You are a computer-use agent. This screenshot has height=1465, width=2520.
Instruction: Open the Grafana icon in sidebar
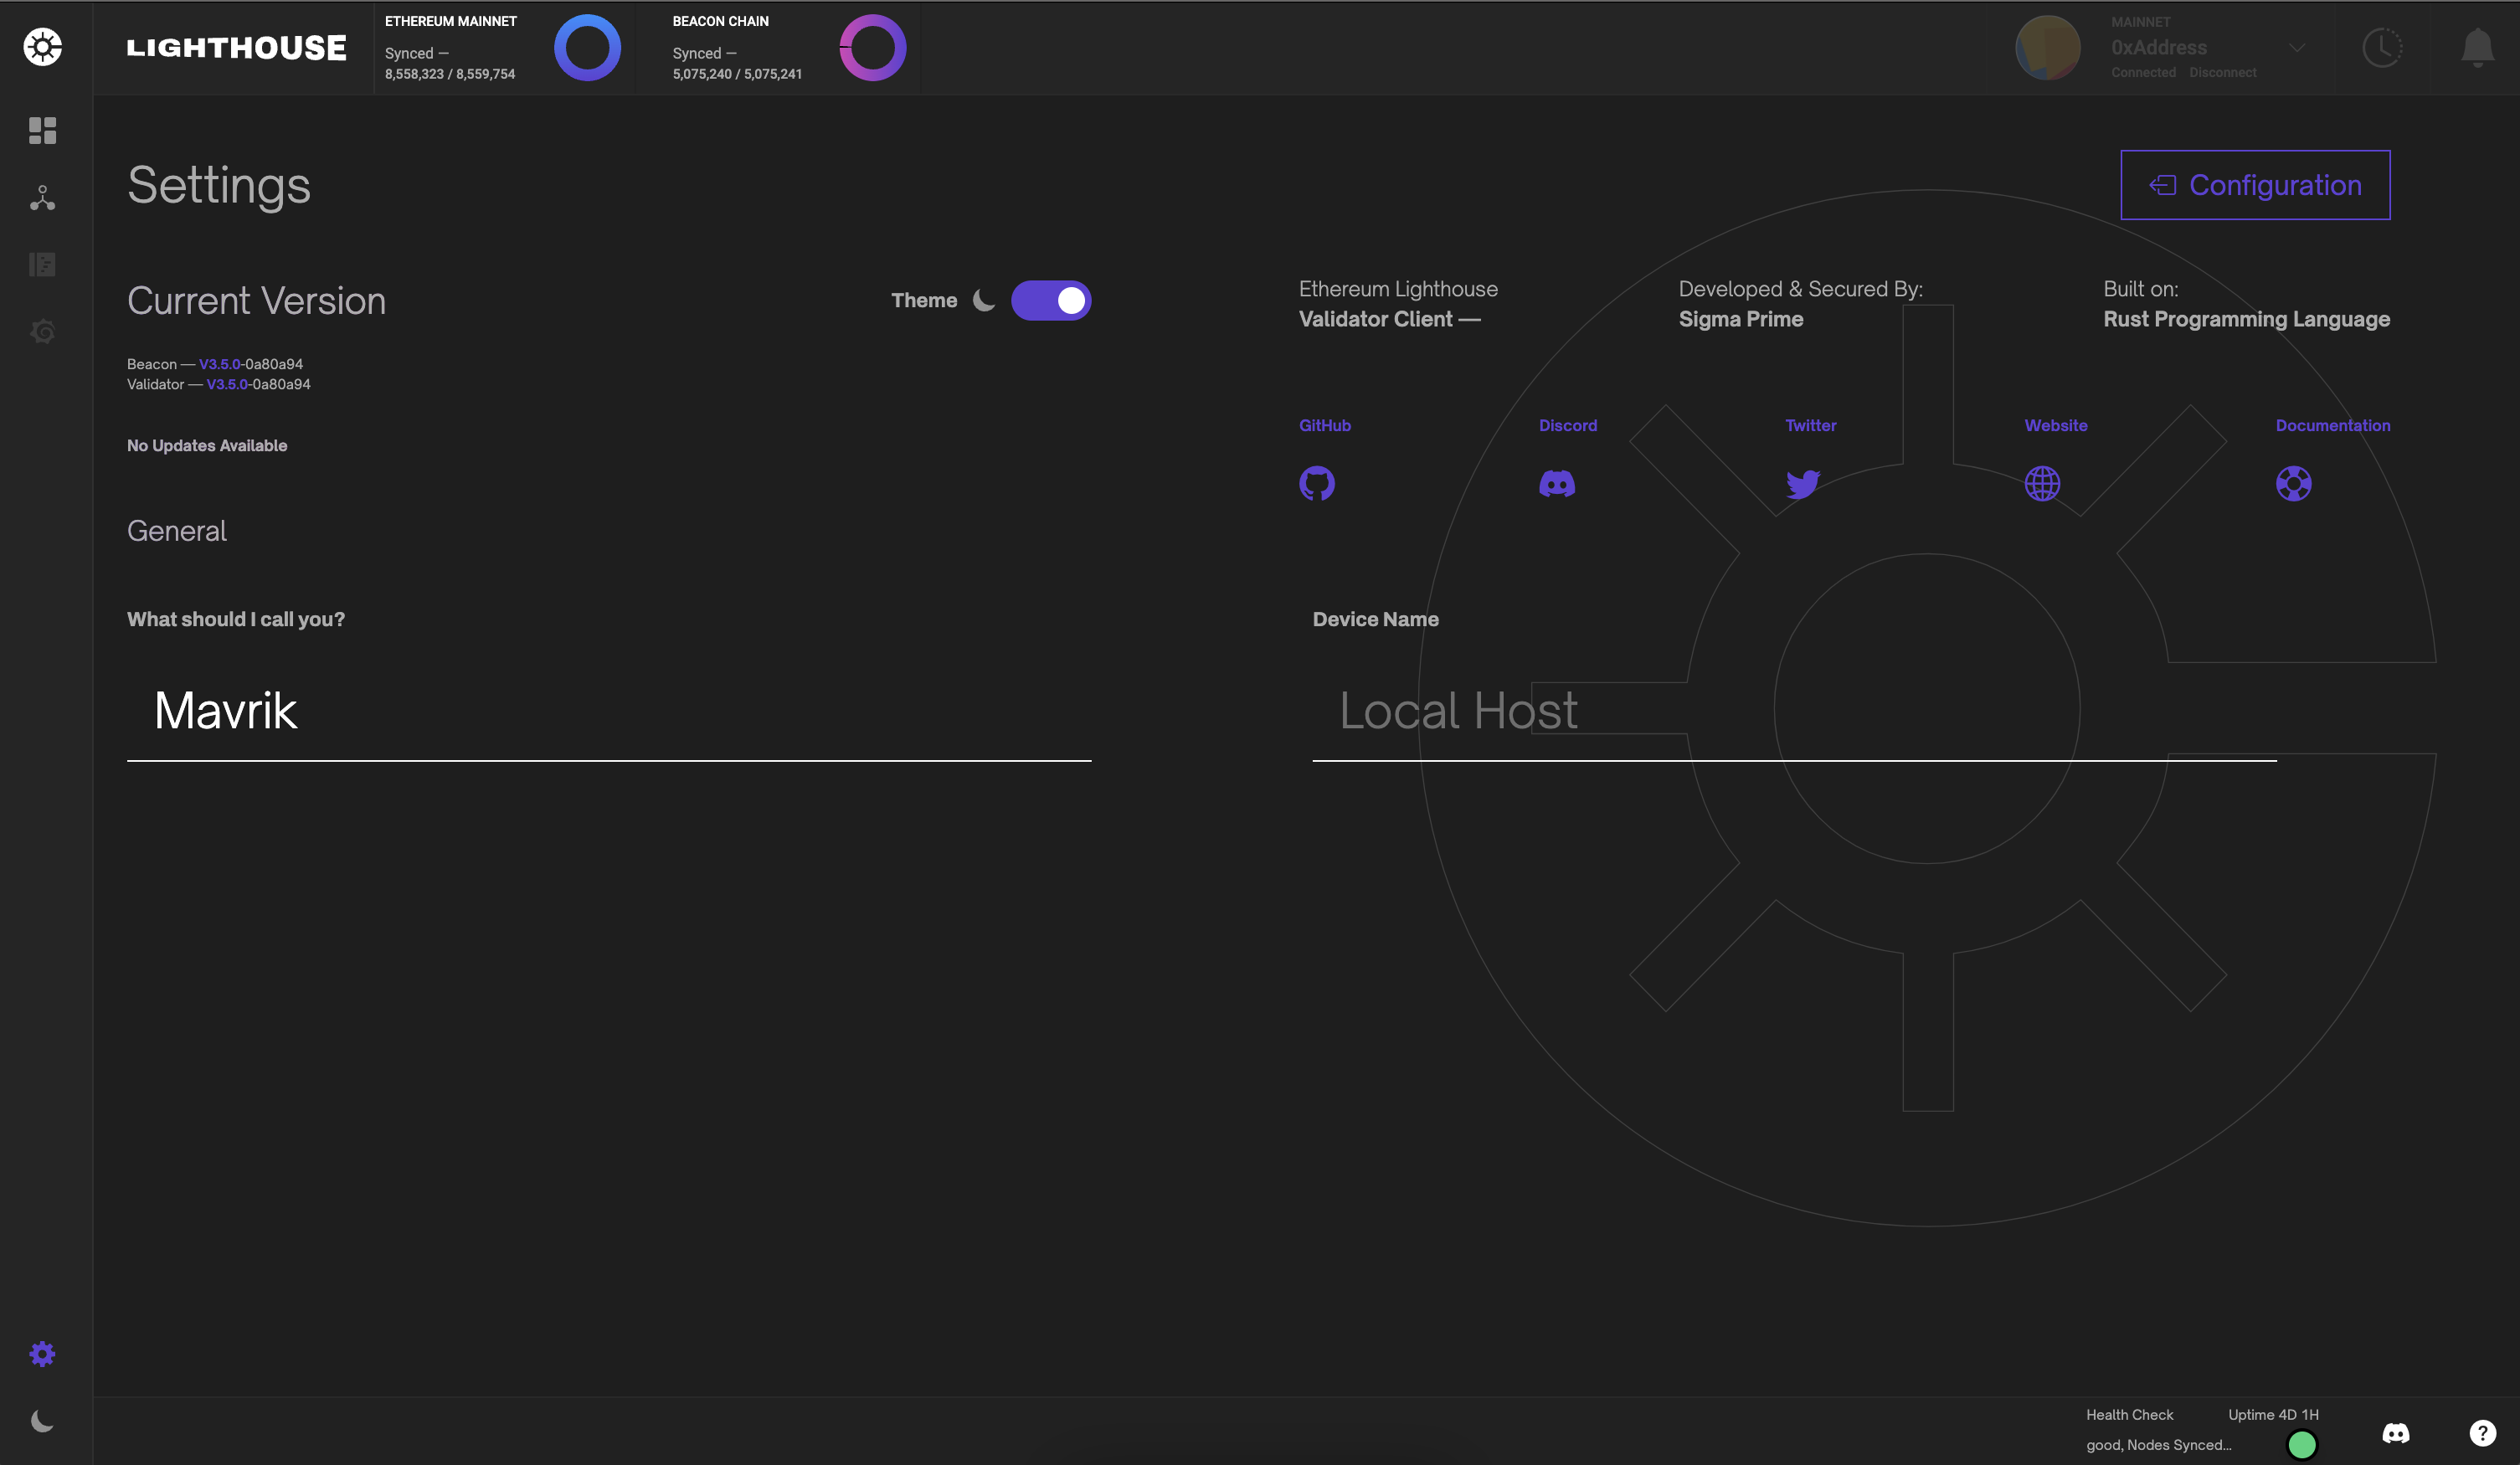[42, 331]
